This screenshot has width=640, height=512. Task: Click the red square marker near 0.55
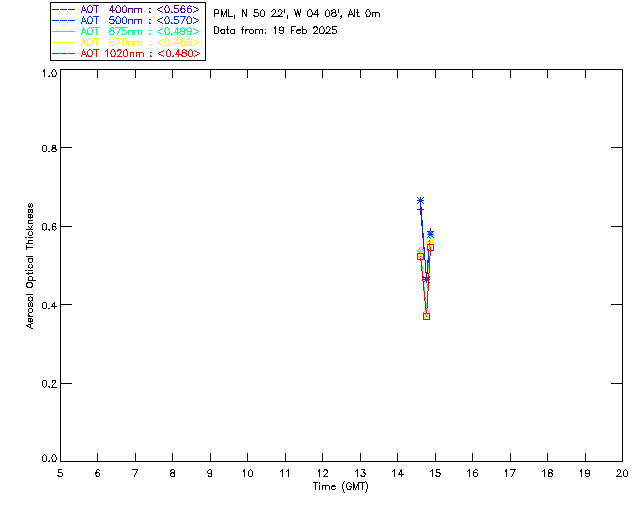(430, 247)
